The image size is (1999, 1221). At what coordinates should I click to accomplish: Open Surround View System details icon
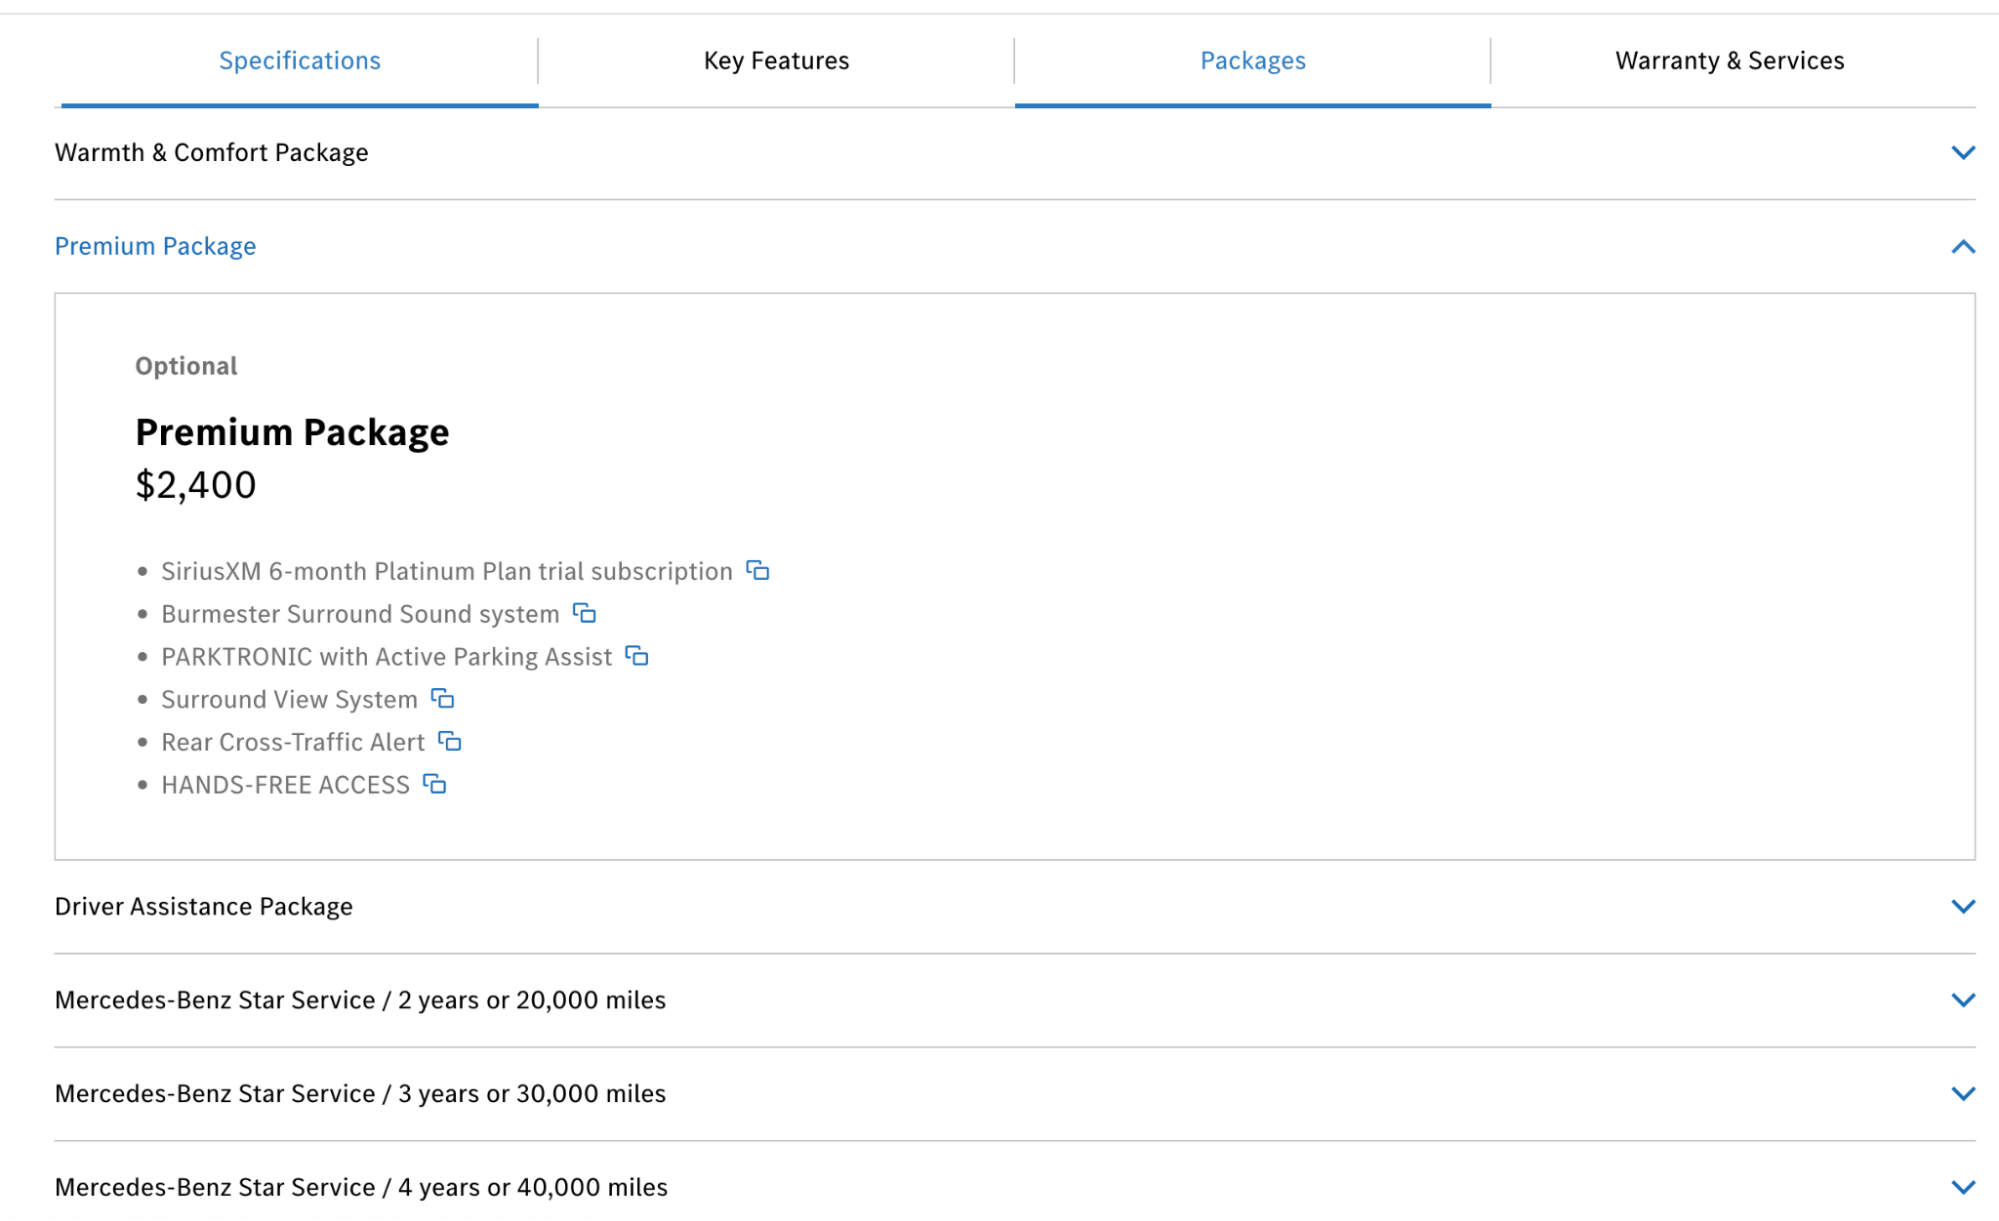[x=443, y=699]
